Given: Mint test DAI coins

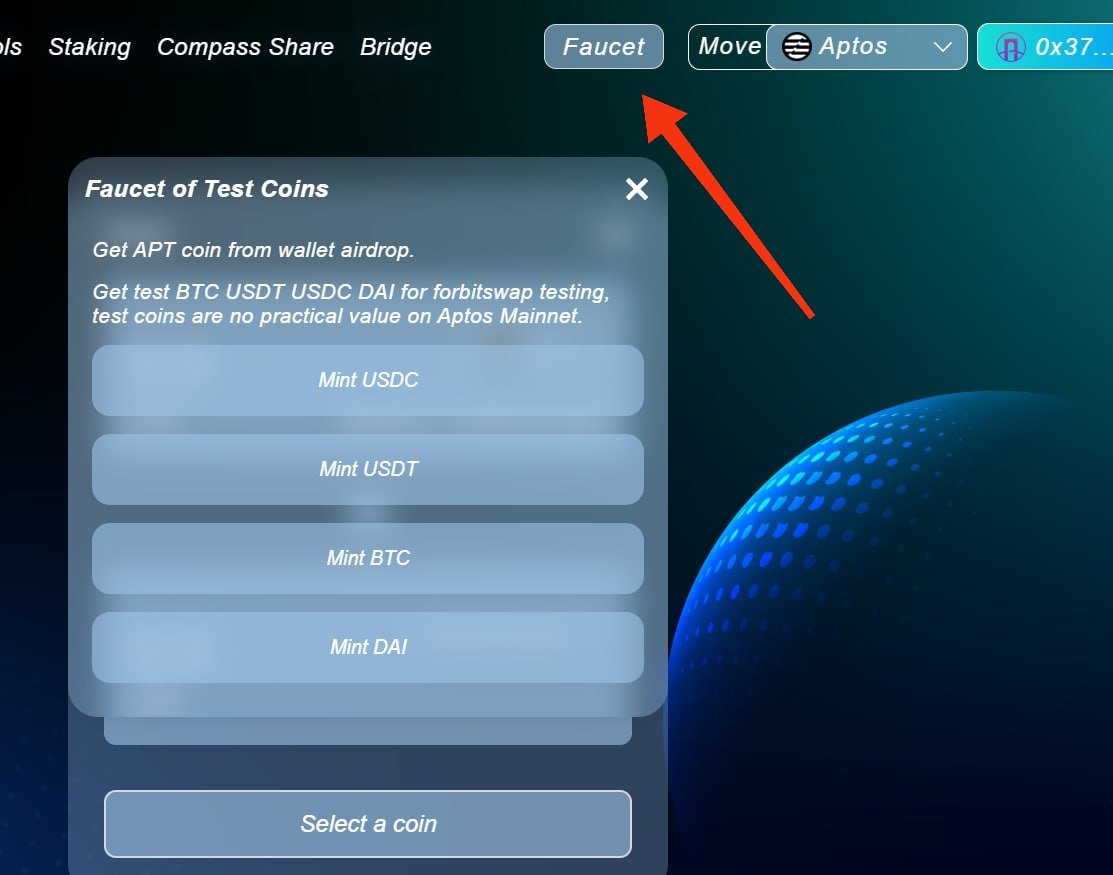Looking at the screenshot, I should (368, 647).
